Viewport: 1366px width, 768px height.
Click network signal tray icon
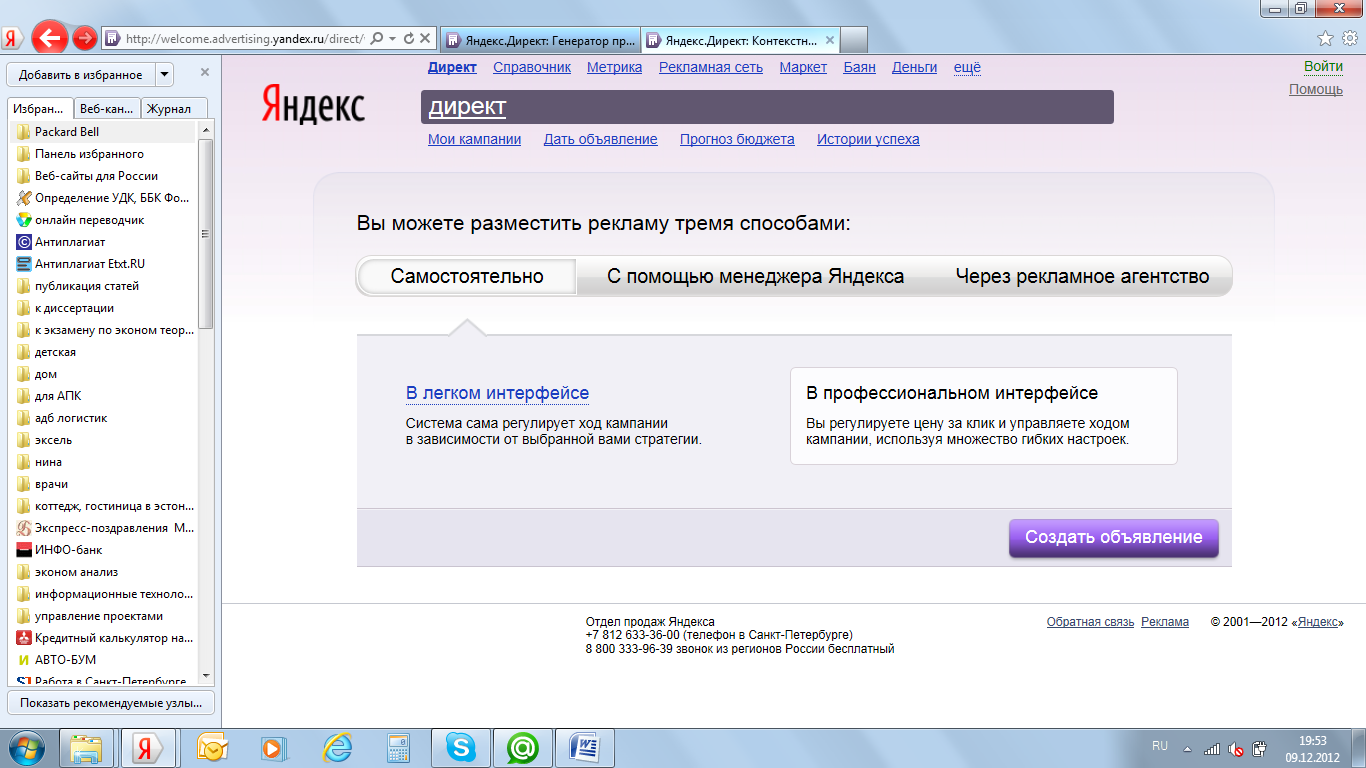[1212, 748]
